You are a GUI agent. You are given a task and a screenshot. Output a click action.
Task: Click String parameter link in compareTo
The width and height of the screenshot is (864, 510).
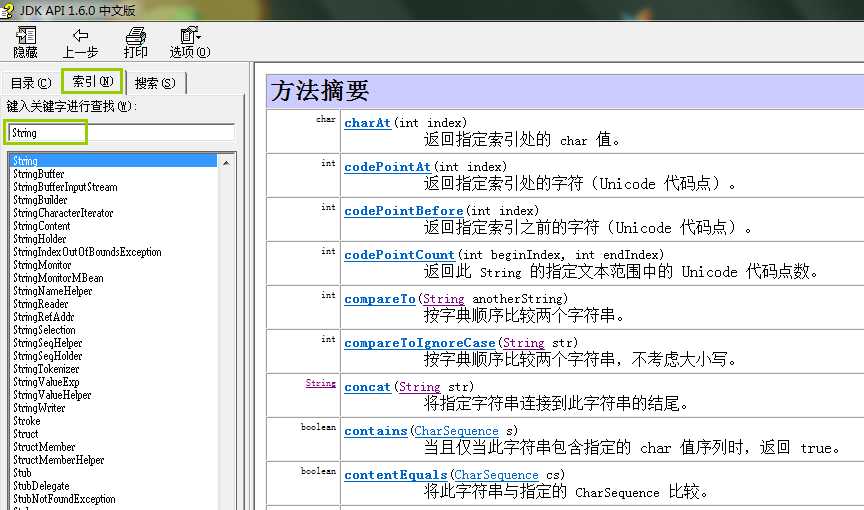tap(444, 299)
